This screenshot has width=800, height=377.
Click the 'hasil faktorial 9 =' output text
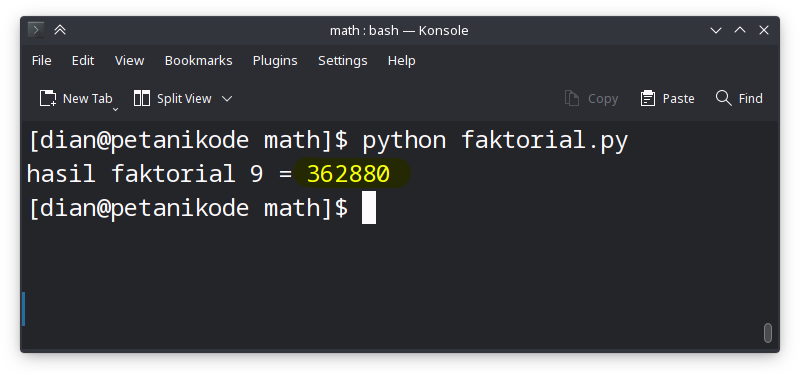(159, 174)
